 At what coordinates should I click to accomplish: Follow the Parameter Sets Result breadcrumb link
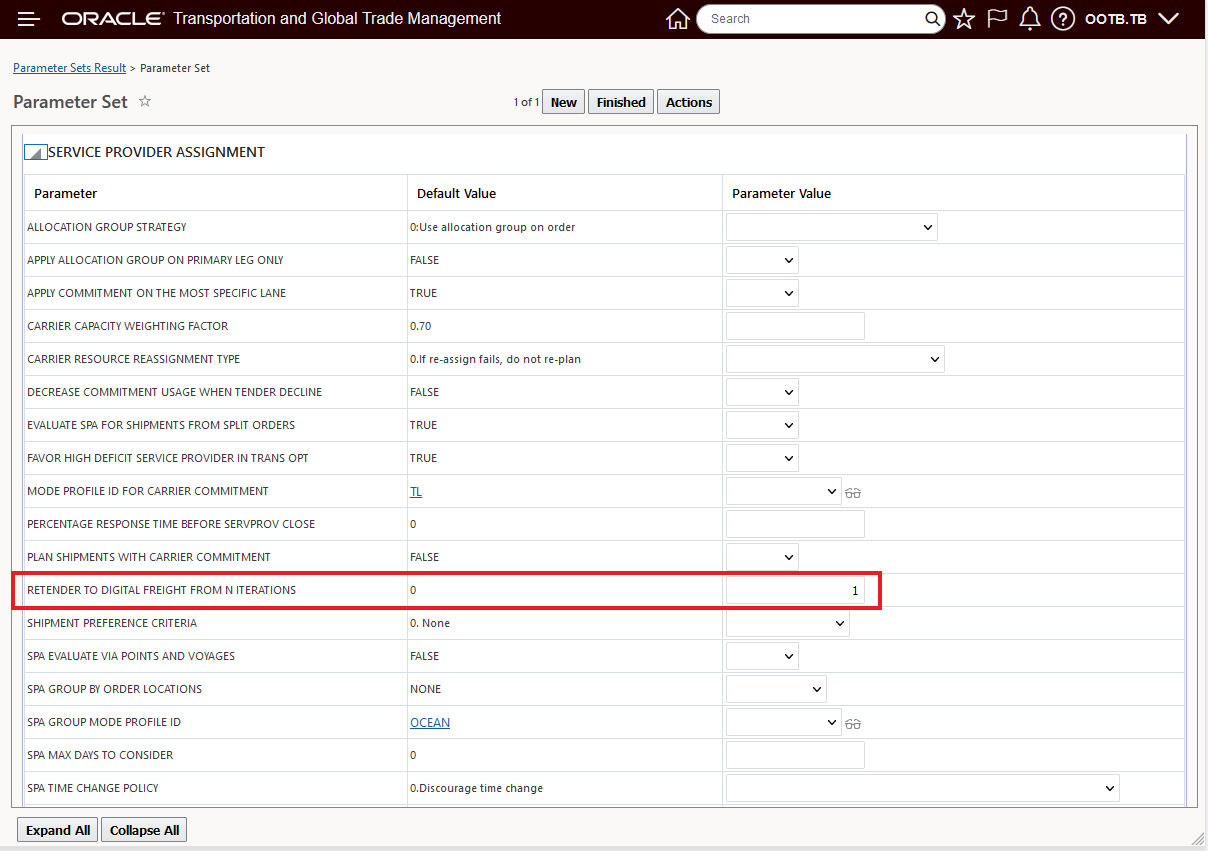(x=70, y=68)
